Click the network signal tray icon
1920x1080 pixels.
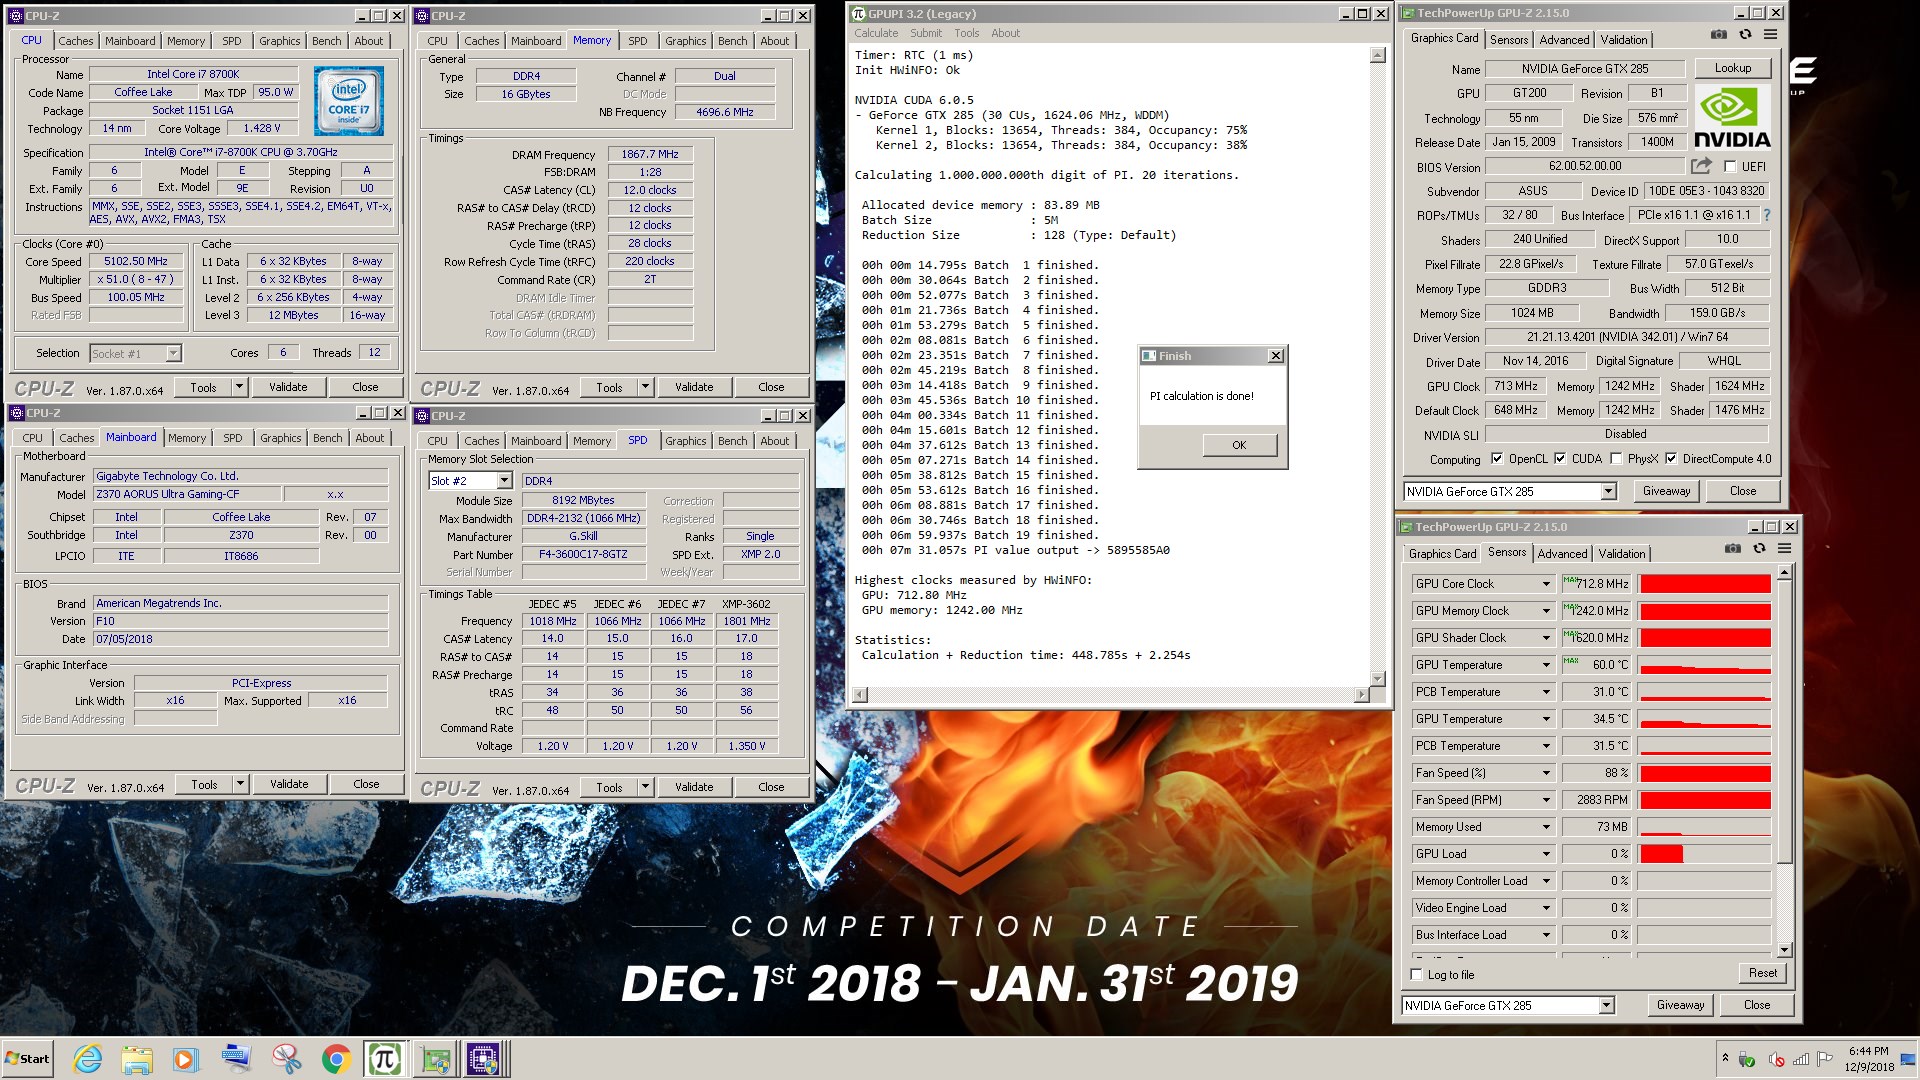1801,1060
